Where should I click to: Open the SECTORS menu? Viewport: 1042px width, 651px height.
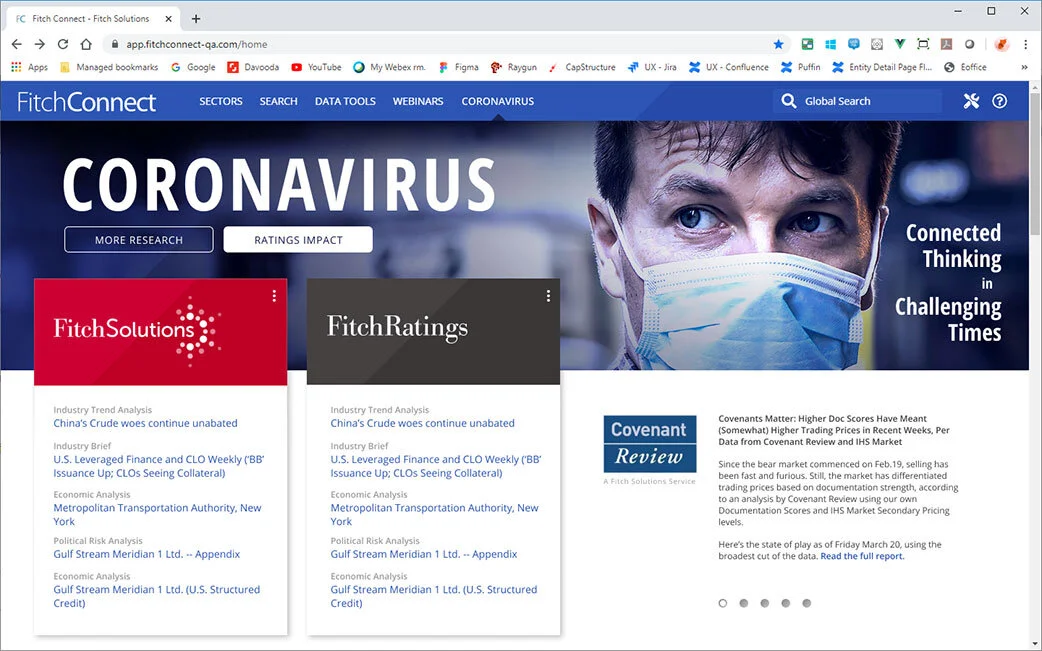click(x=221, y=101)
